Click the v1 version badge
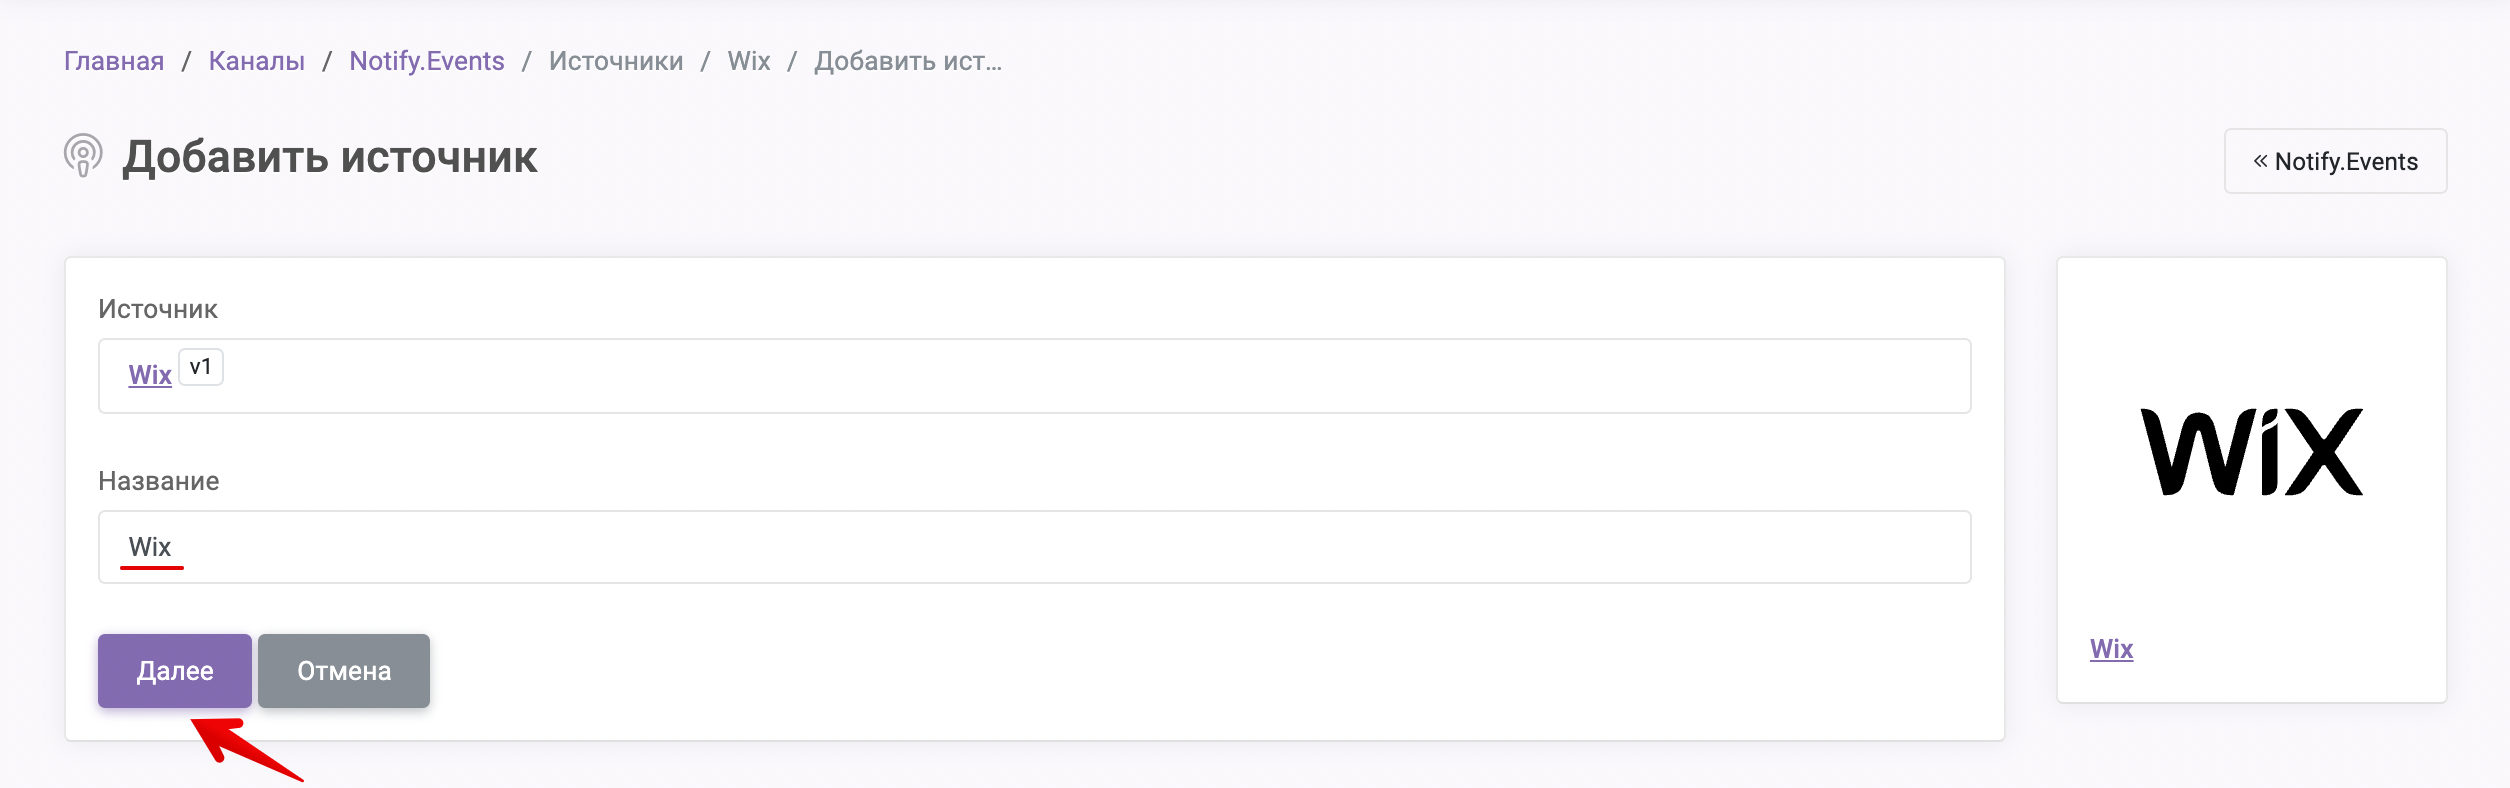The image size is (2510, 788). (200, 367)
